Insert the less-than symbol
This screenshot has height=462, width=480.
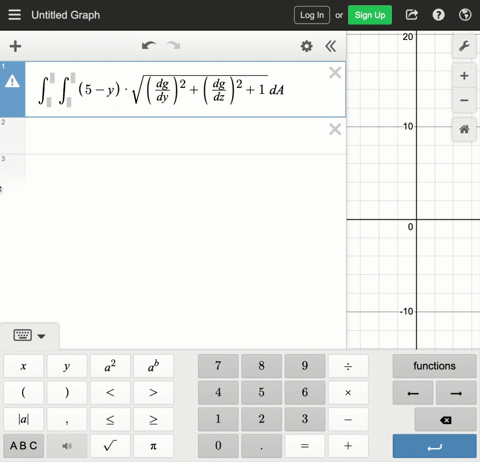[x=110, y=393]
